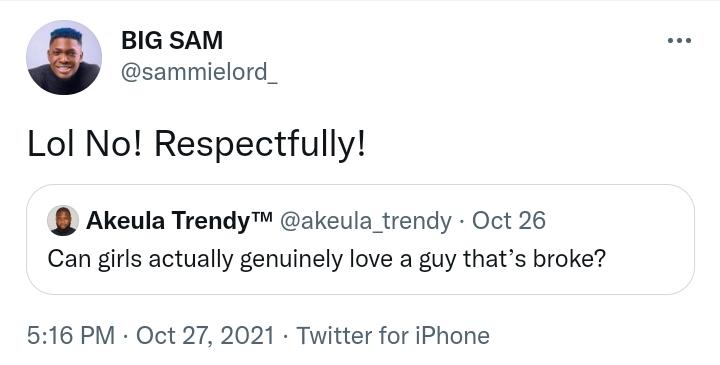Open the @akeula_trendy handle
Viewport: 720px width, 365px height.
coord(366,222)
